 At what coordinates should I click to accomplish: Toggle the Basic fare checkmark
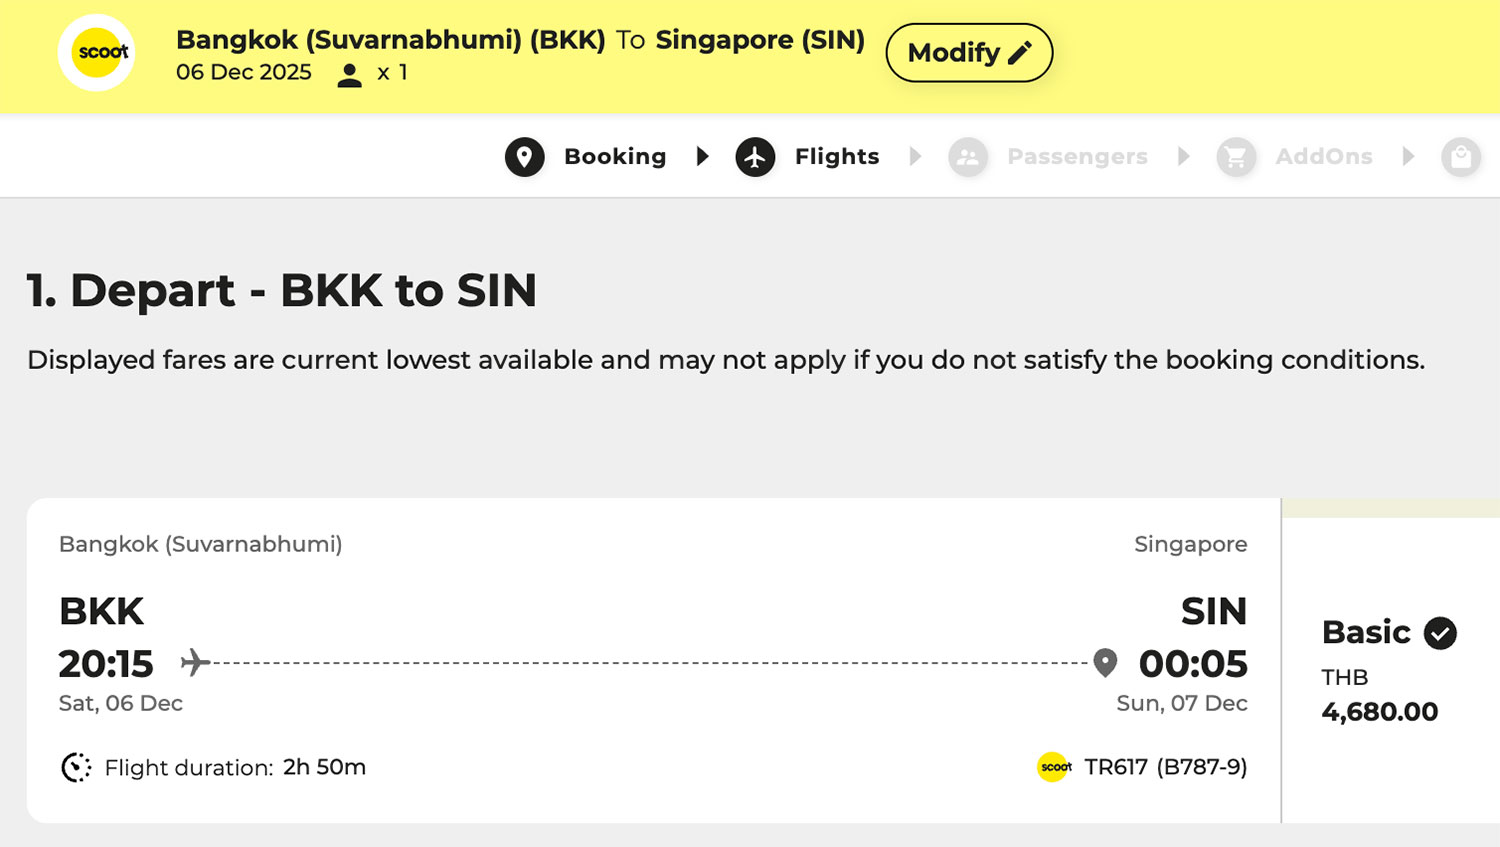pos(1440,633)
